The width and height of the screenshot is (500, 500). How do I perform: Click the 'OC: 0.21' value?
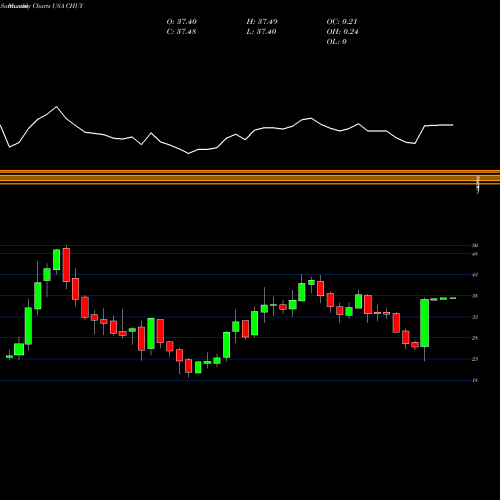click(x=342, y=22)
